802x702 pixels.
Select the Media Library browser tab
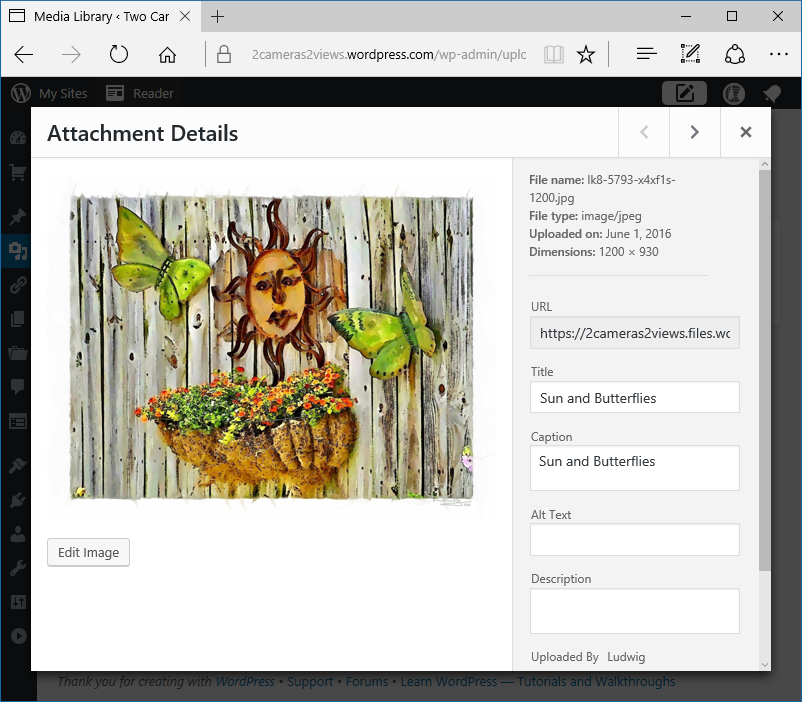pyautogui.click(x=100, y=17)
